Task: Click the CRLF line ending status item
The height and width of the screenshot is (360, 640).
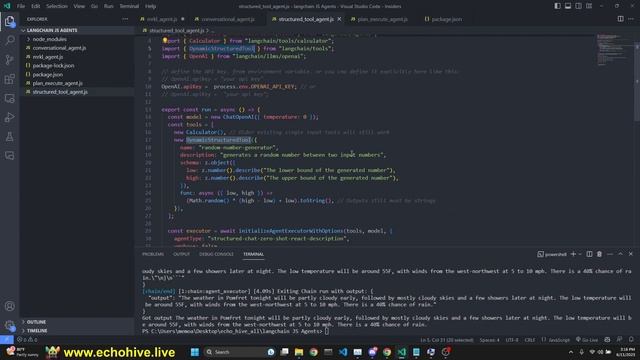Action: coord(530,340)
